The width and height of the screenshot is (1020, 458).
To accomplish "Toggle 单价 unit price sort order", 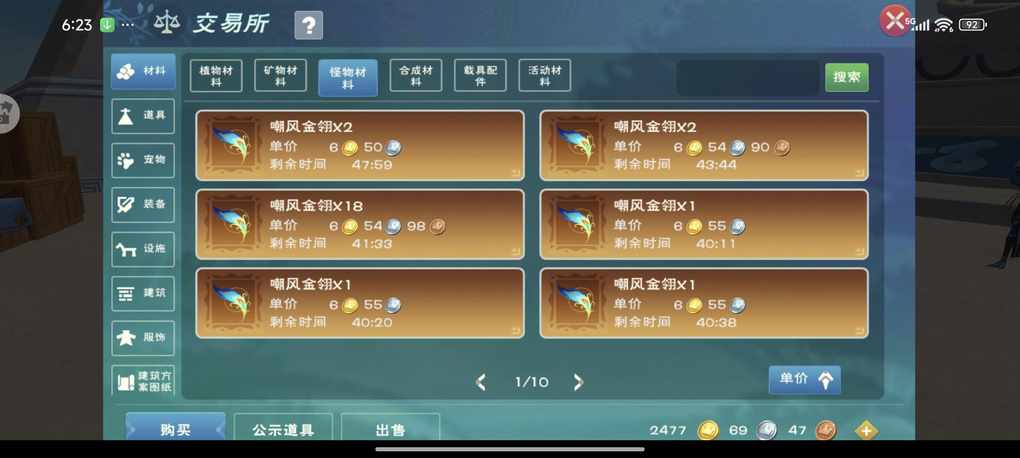I will tap(805, 380).
